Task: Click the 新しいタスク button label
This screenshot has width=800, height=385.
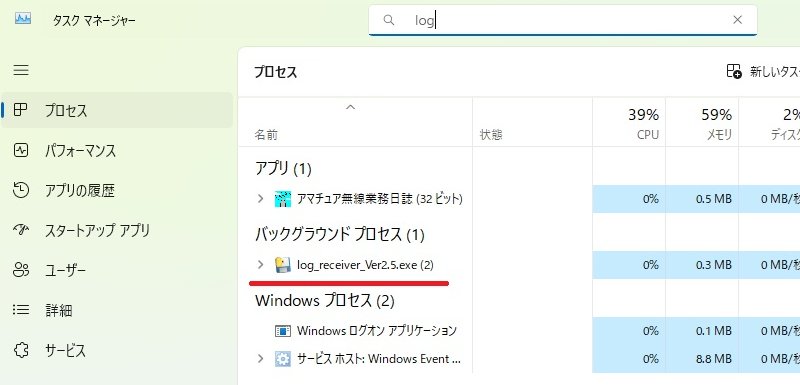Action: [774, 72]
